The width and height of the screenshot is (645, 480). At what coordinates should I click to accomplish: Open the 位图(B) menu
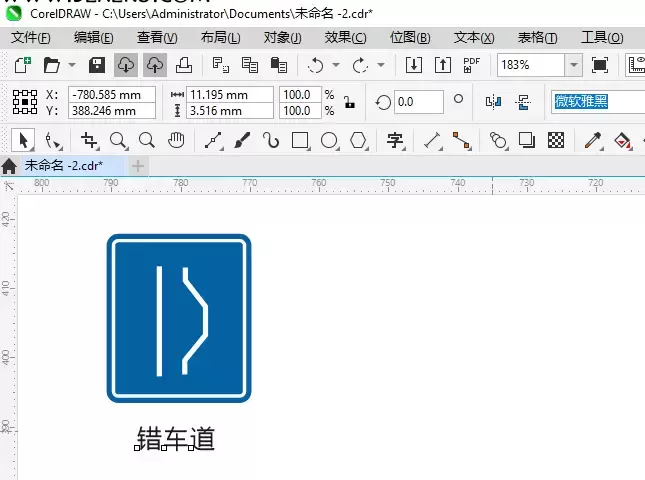tap(410, 37)
